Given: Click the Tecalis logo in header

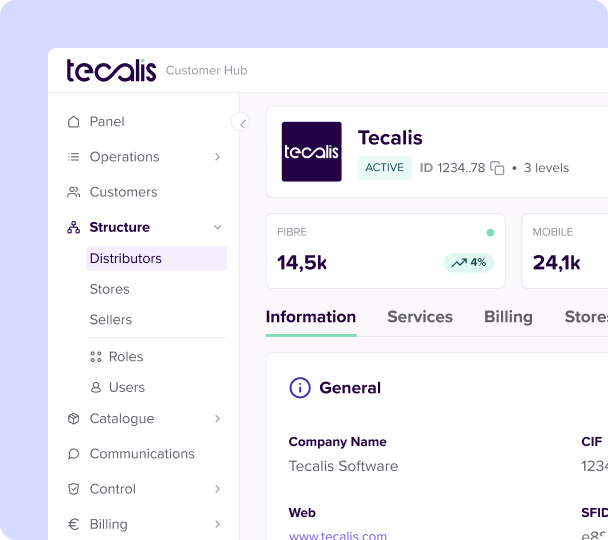Looking at the screenshot, I should [111, 71].
